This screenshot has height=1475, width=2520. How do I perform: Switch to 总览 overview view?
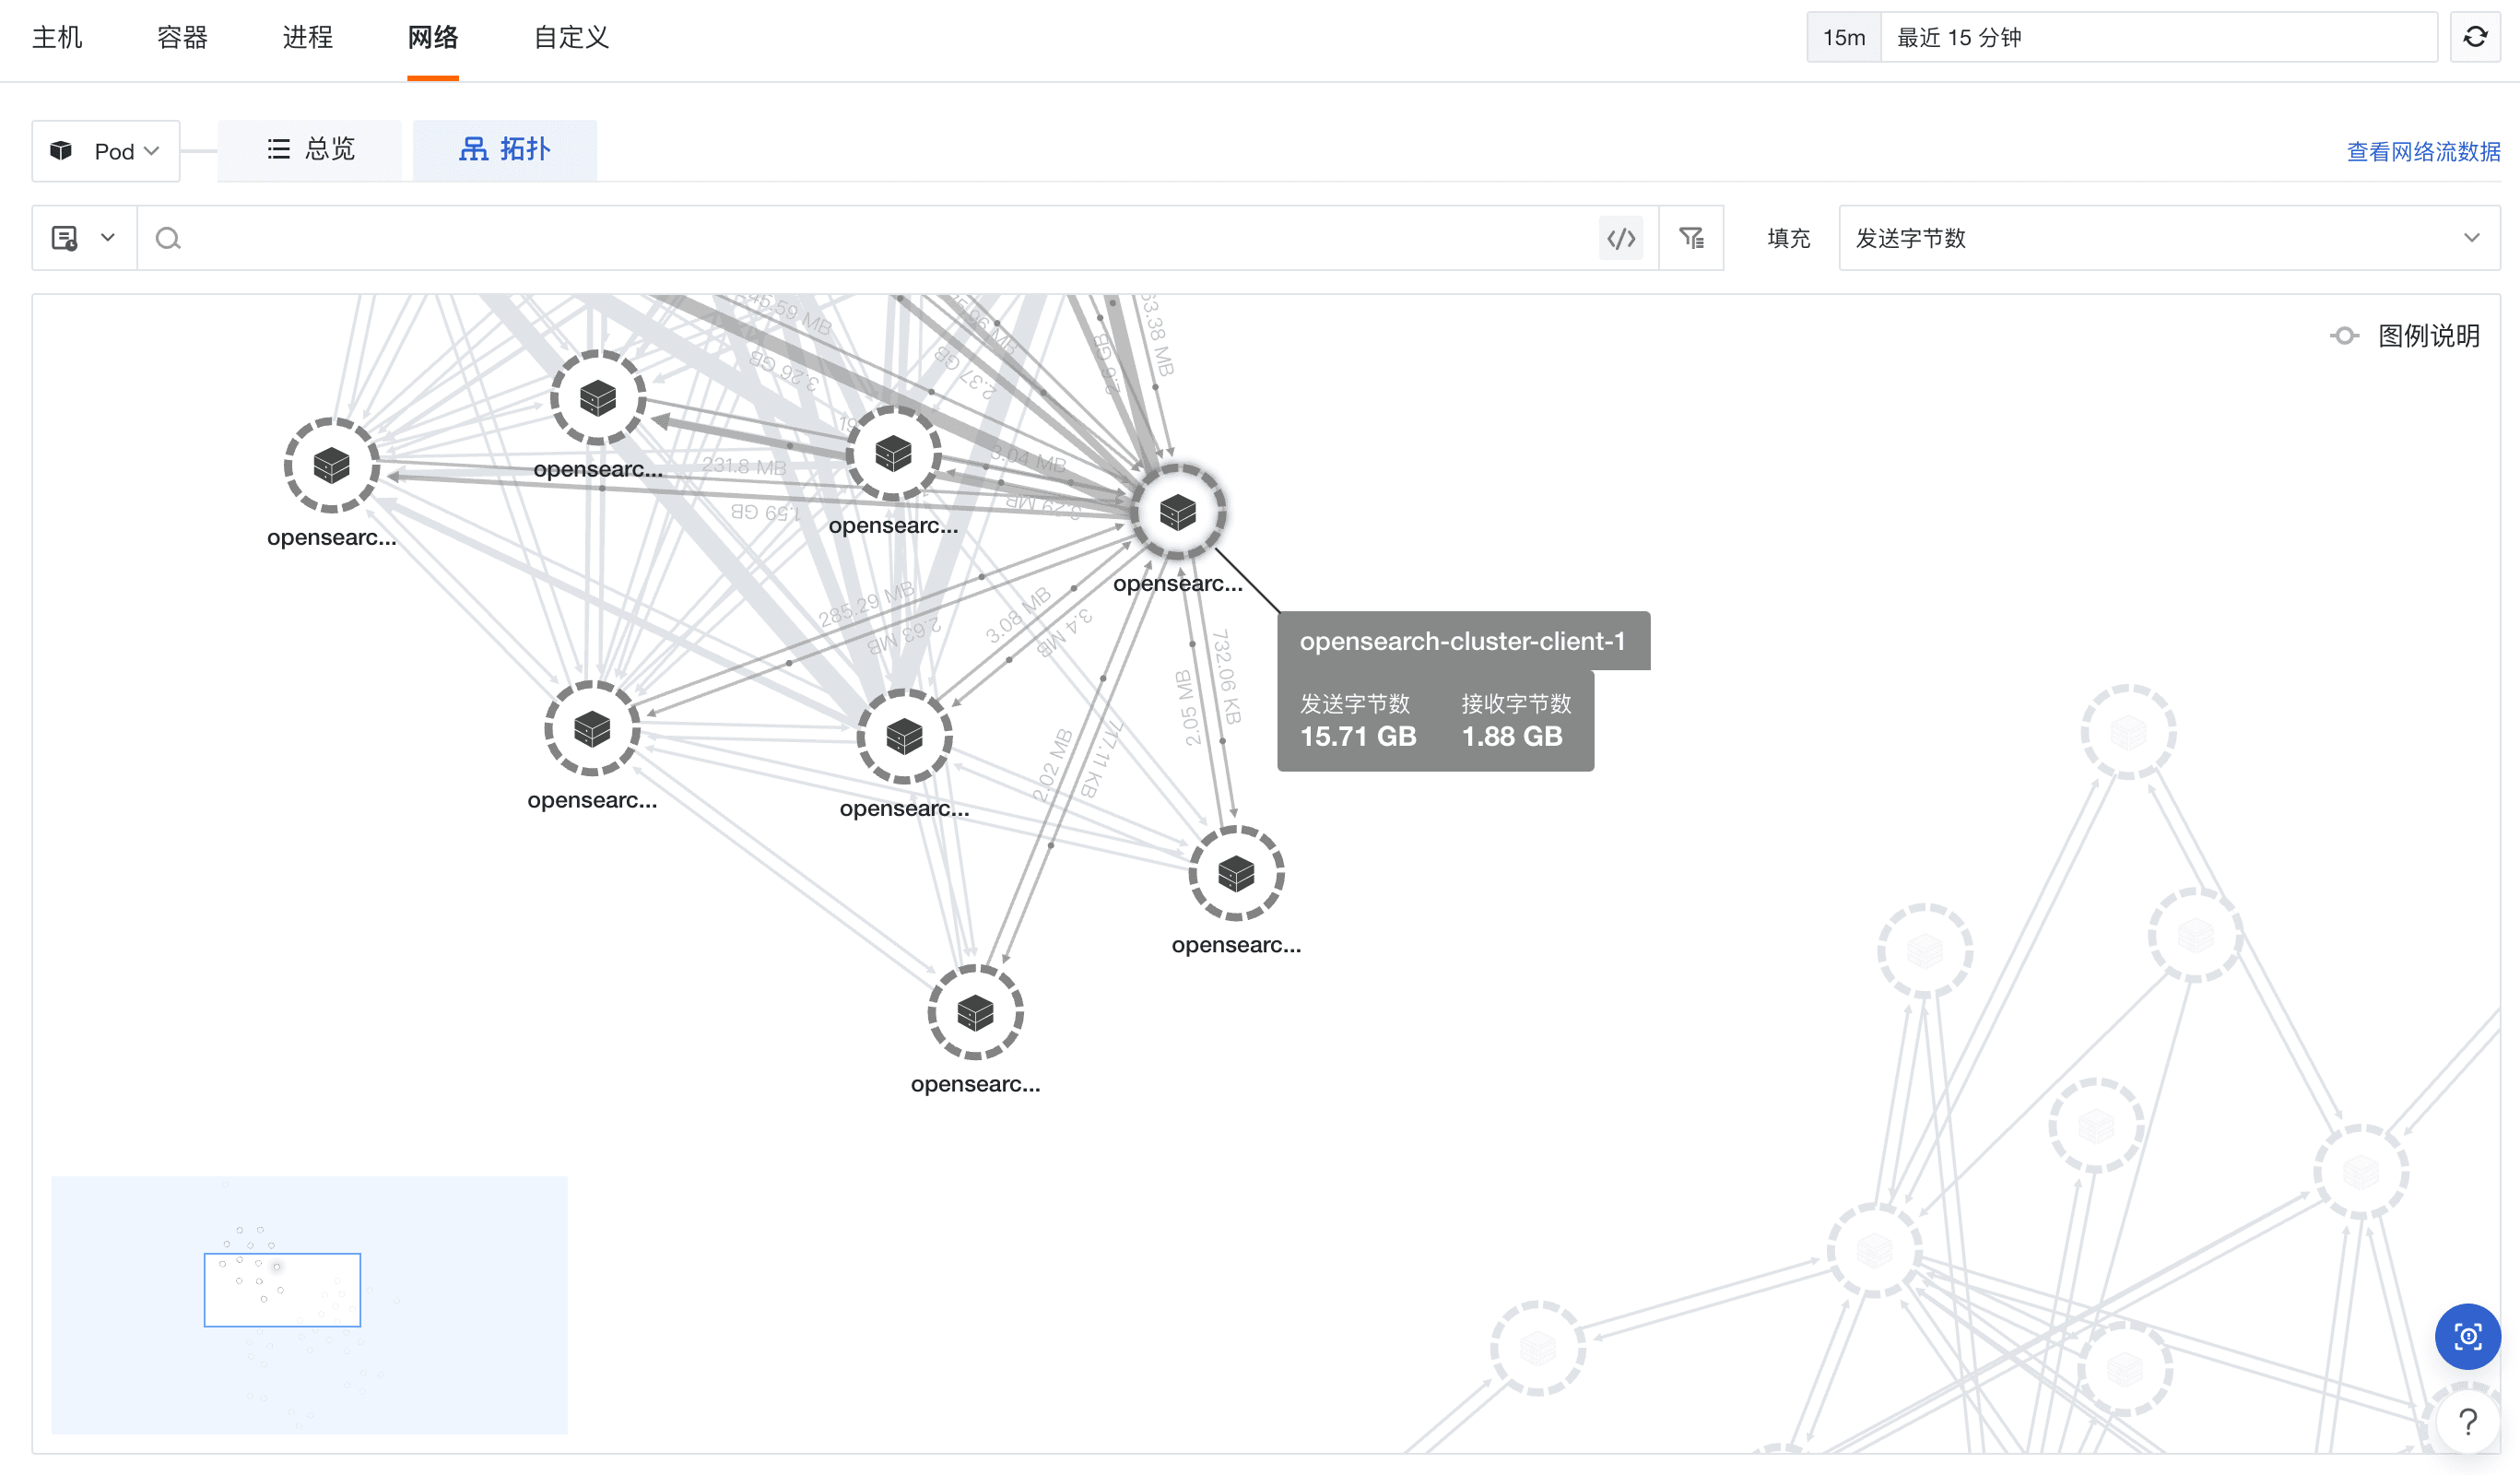310,150
